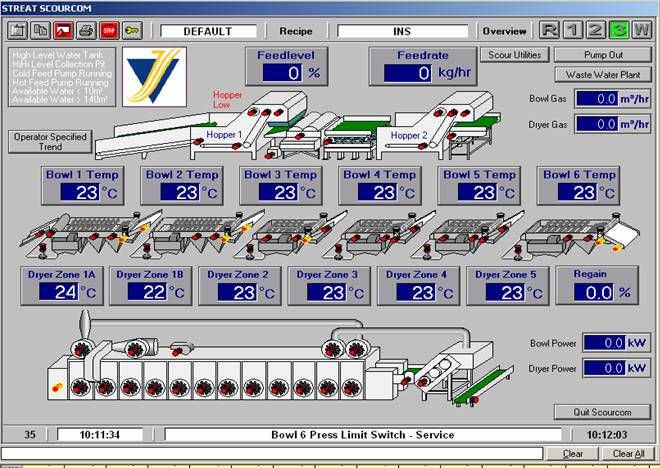Click the yellow key security icon
This screenshot has width=660, height=468.
click(x=132, y=31)
